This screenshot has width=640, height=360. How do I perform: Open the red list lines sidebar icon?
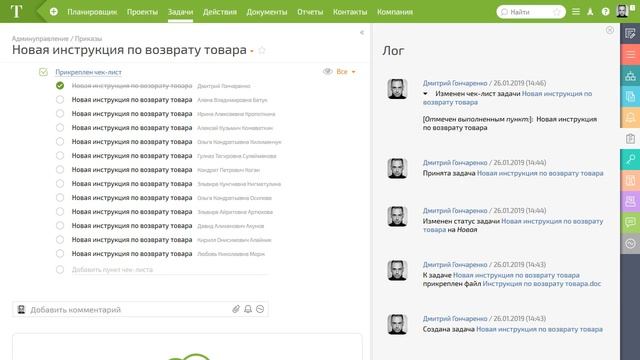coord(630,54)
